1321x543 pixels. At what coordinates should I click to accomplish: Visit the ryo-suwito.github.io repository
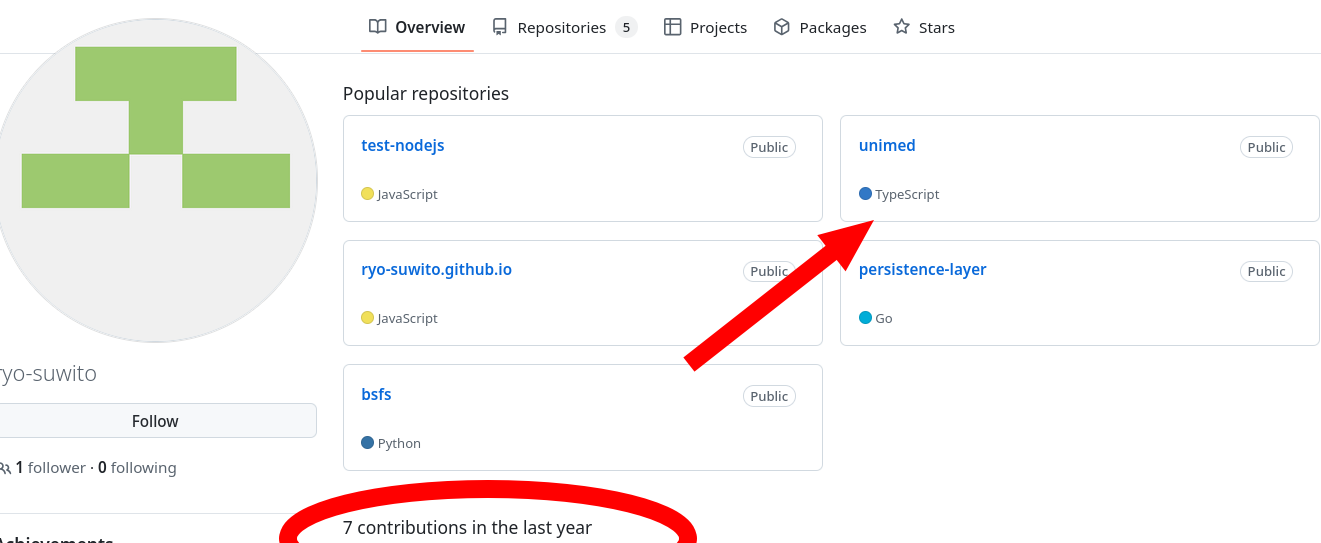[x=436, y=269]
